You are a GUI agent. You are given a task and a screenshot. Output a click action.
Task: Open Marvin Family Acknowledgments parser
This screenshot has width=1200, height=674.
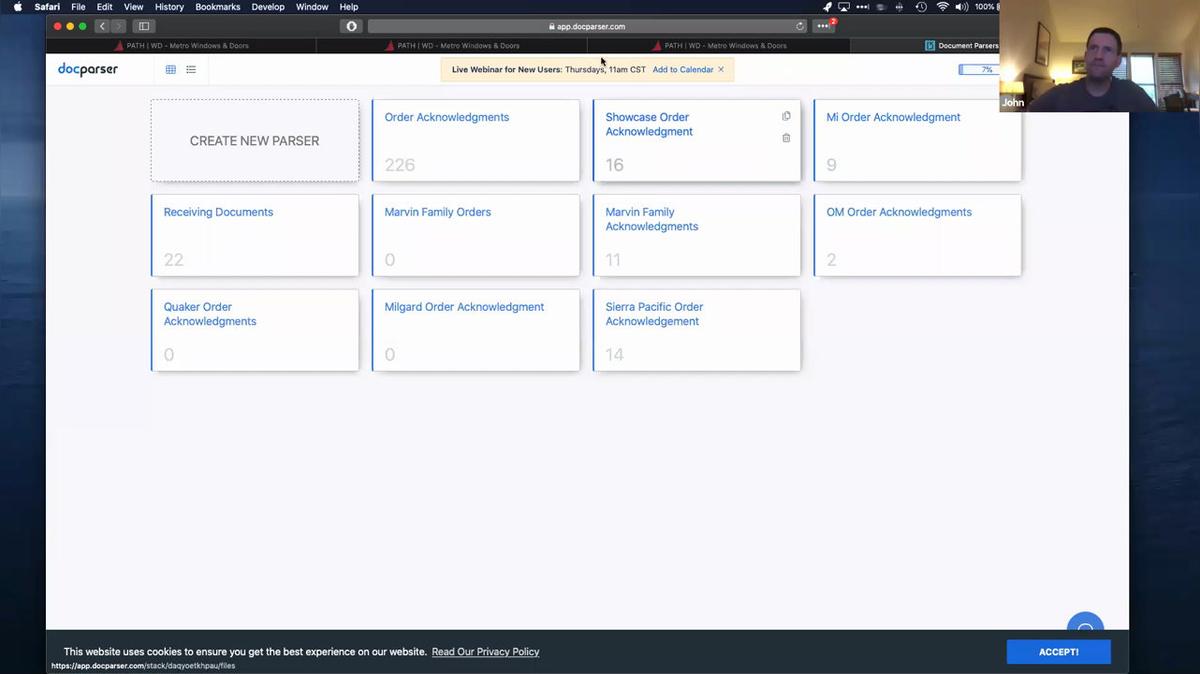coord(652,219)
